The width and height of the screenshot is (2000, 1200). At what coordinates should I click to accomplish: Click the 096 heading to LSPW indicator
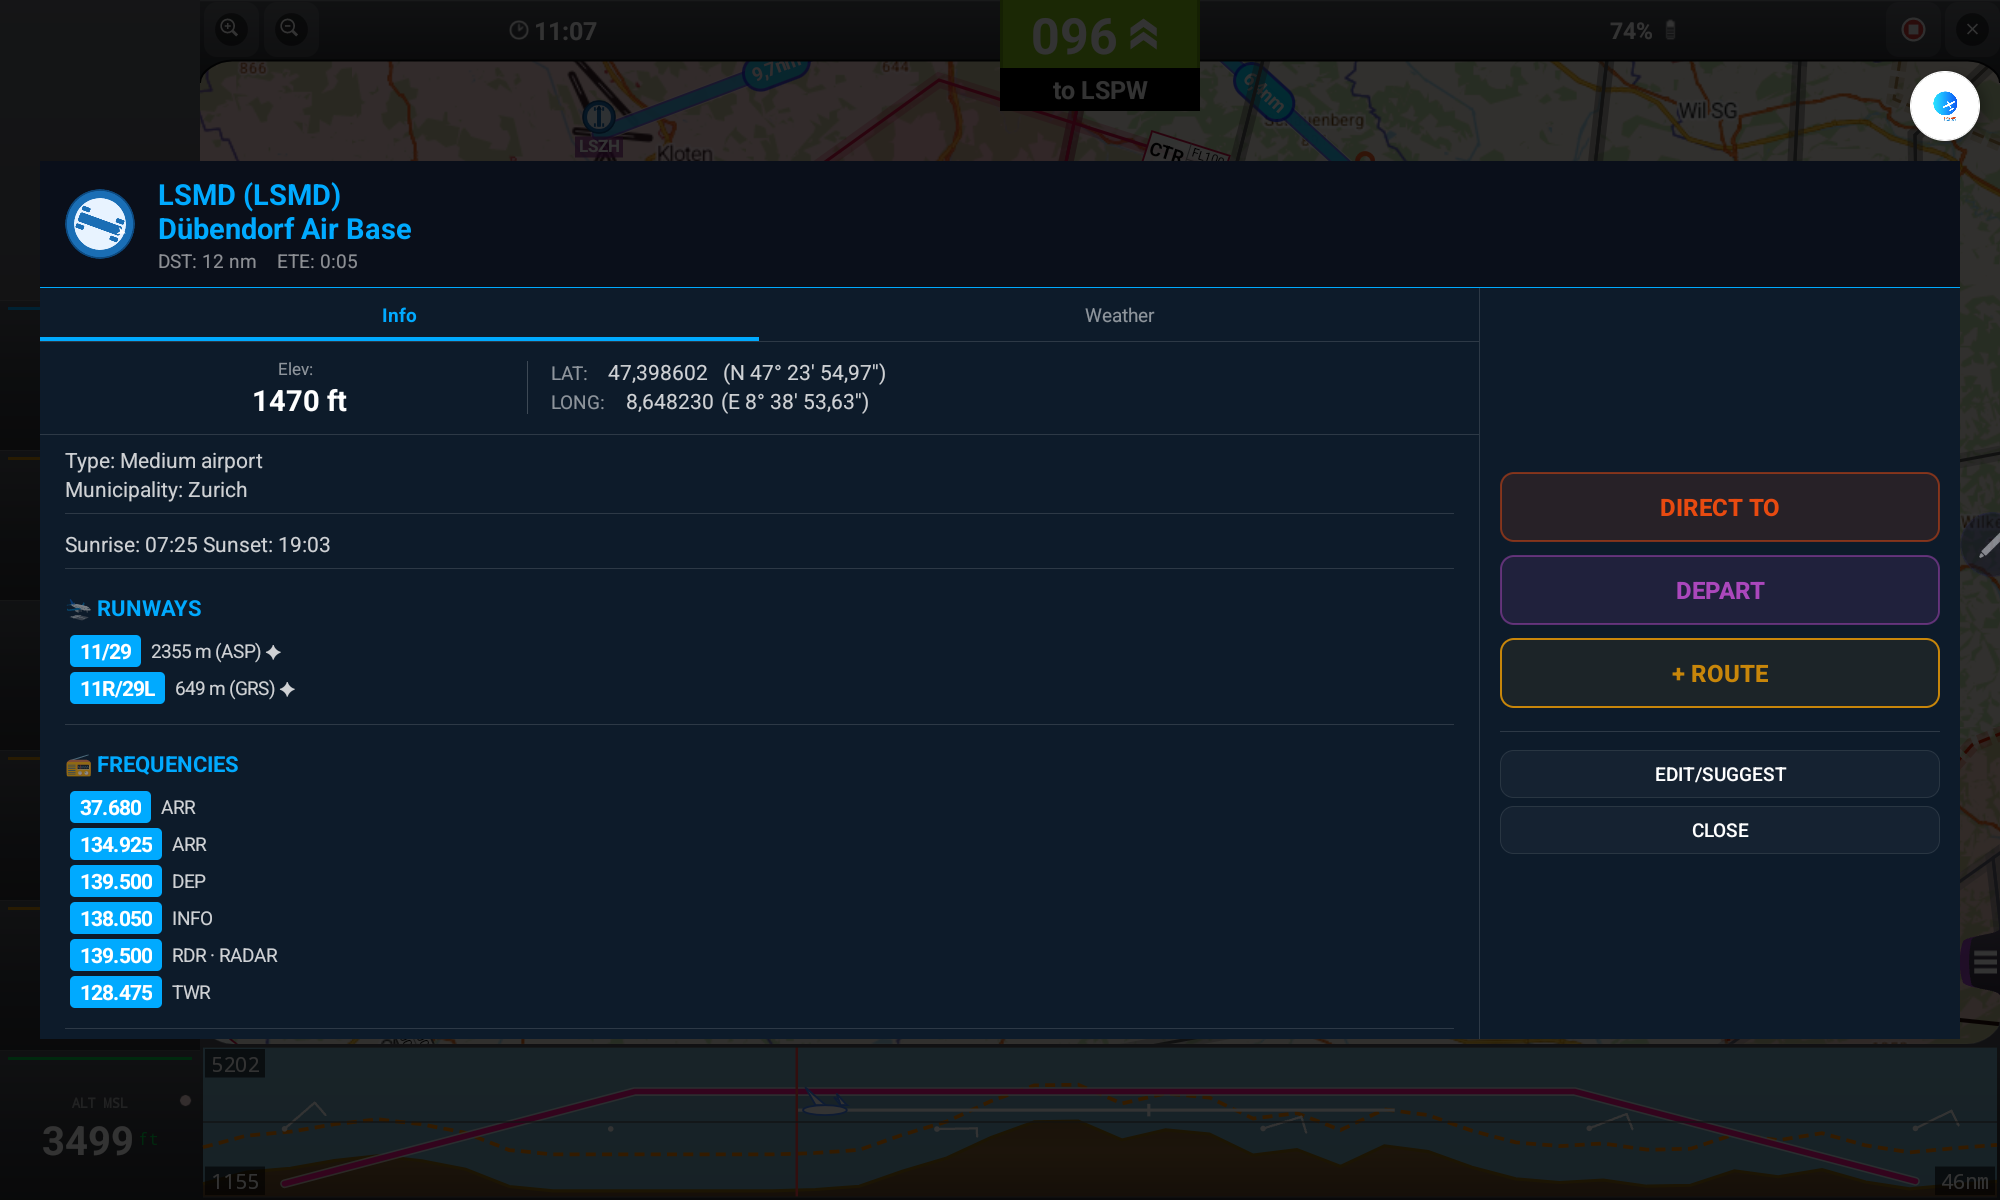click(1099, 55)
